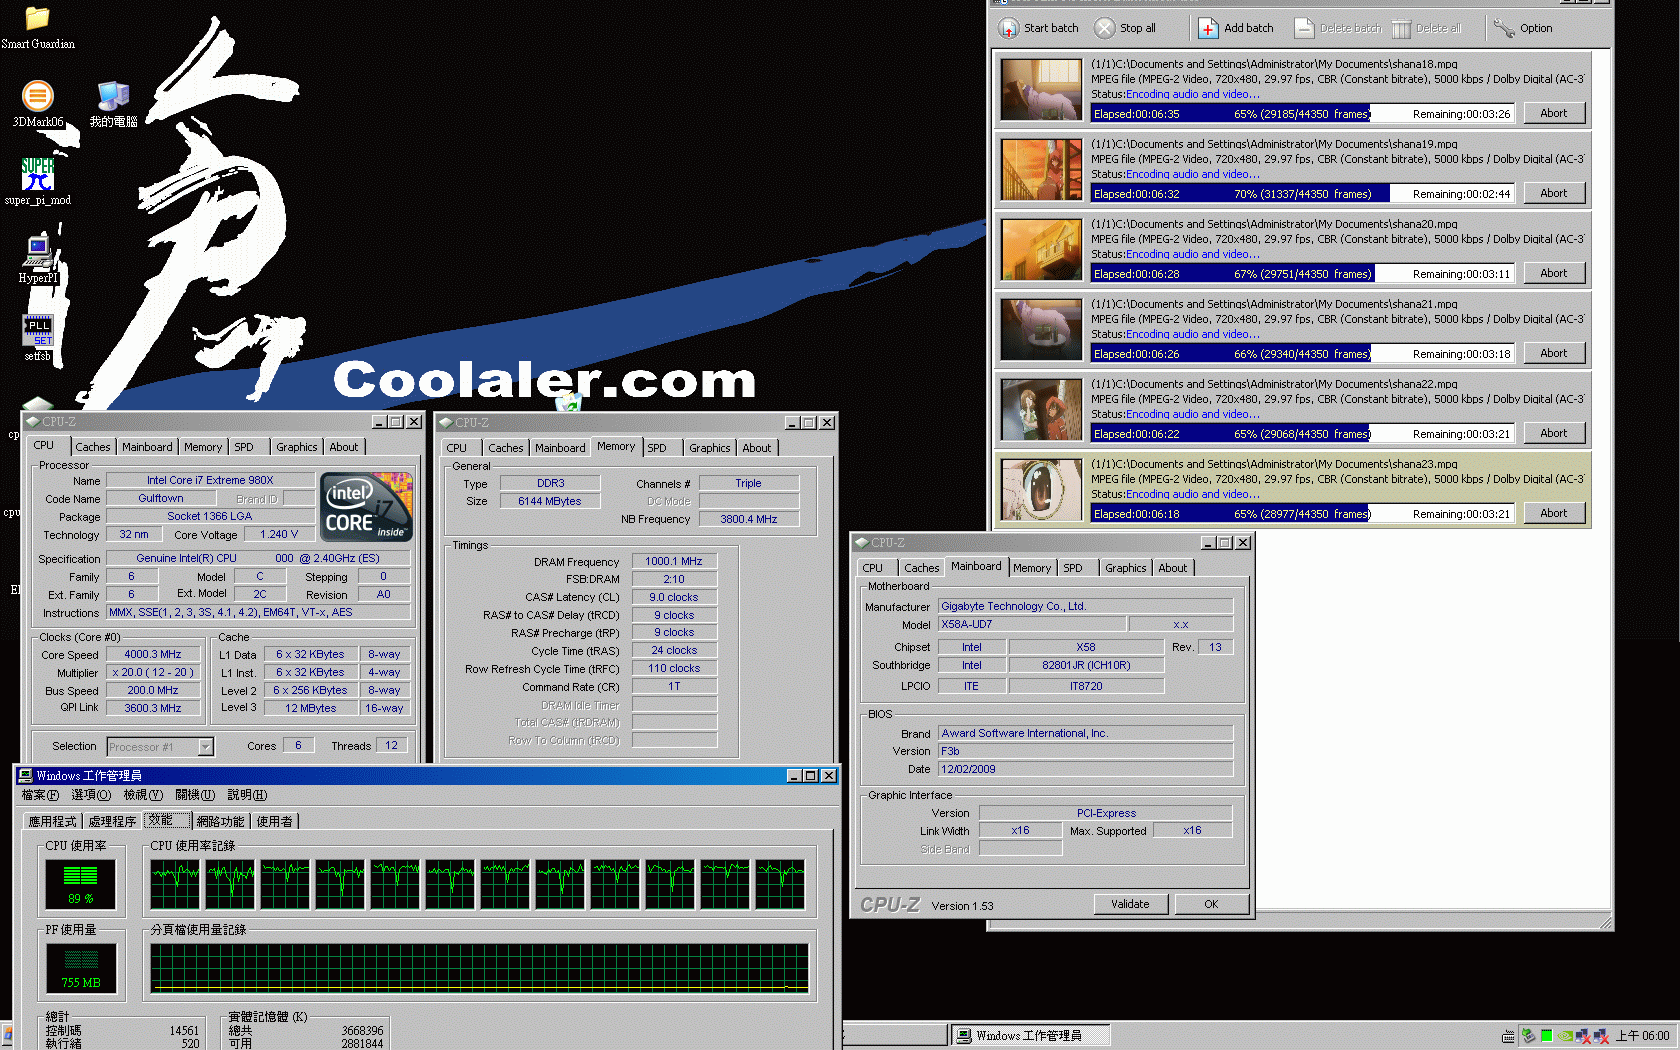
Task: Select the shana23.mpg video thumbnail
Action: coord(1041,490)
